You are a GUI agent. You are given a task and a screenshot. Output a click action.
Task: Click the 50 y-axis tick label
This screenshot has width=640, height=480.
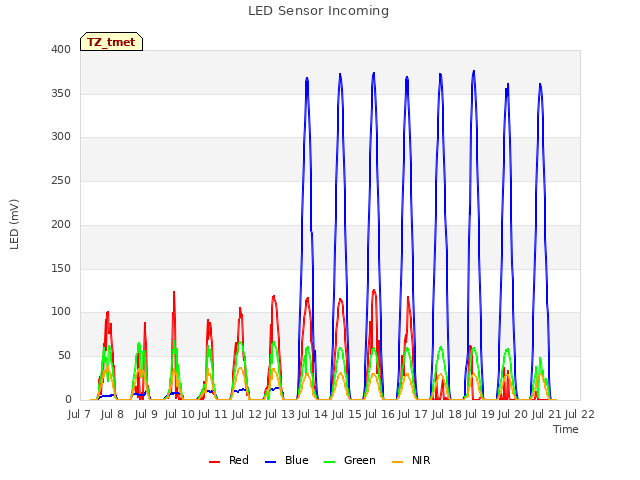pyautogui.click(x=64, y=356)
